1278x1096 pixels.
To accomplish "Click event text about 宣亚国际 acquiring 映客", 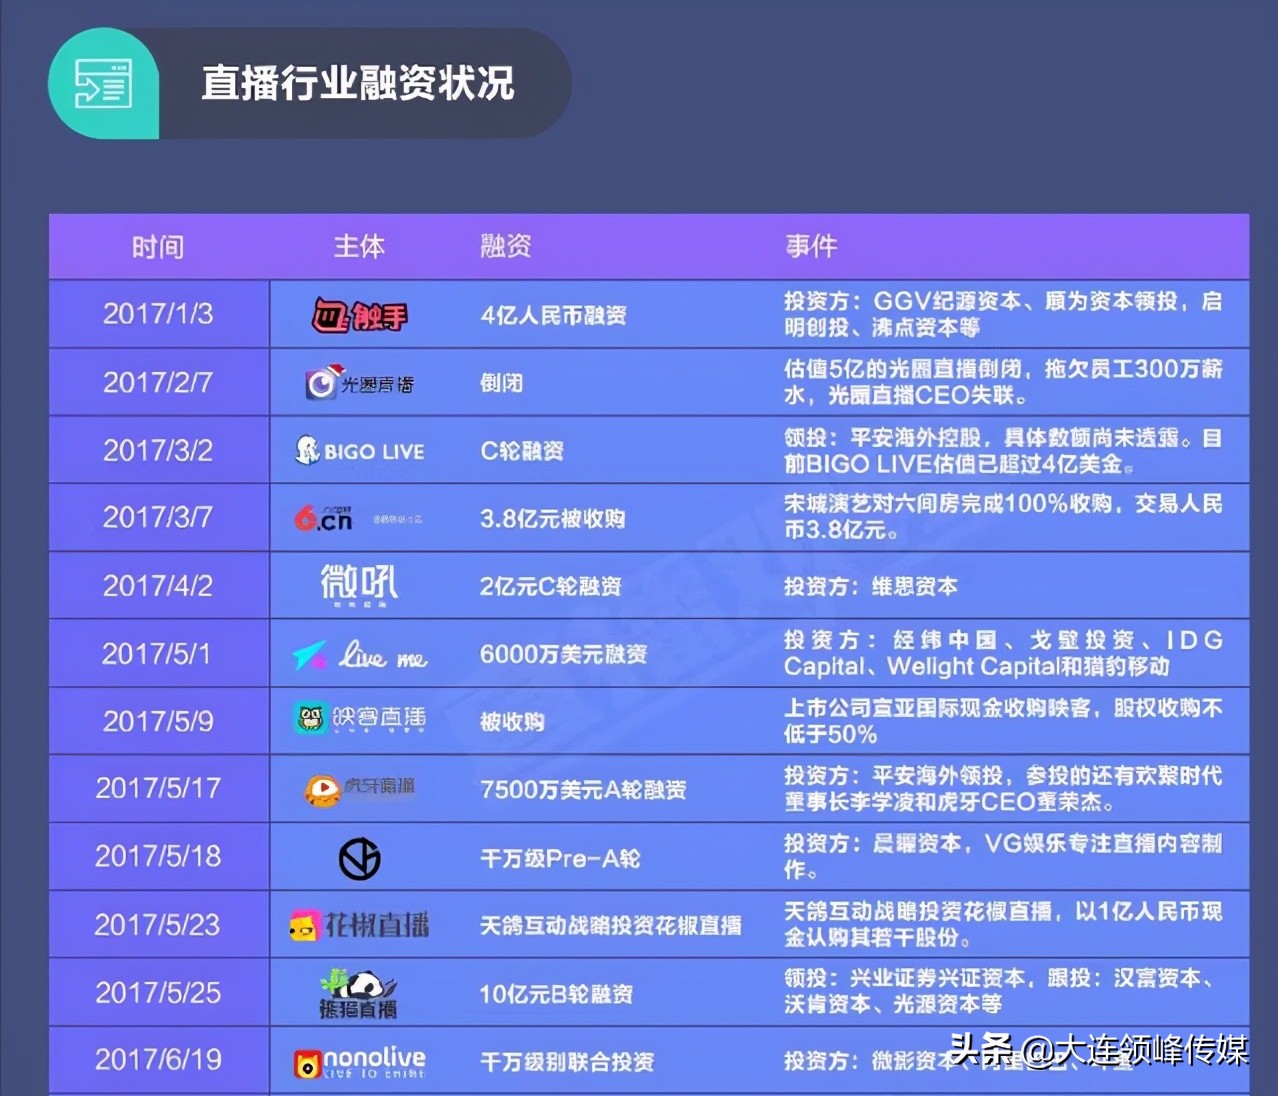I will 1003,721.
